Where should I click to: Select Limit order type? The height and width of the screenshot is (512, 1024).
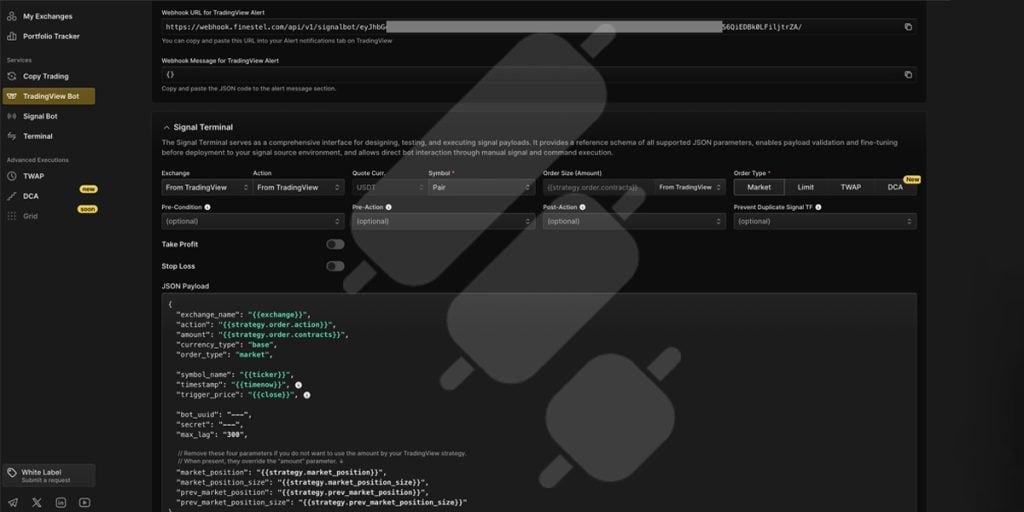click(x=805, y=187)
